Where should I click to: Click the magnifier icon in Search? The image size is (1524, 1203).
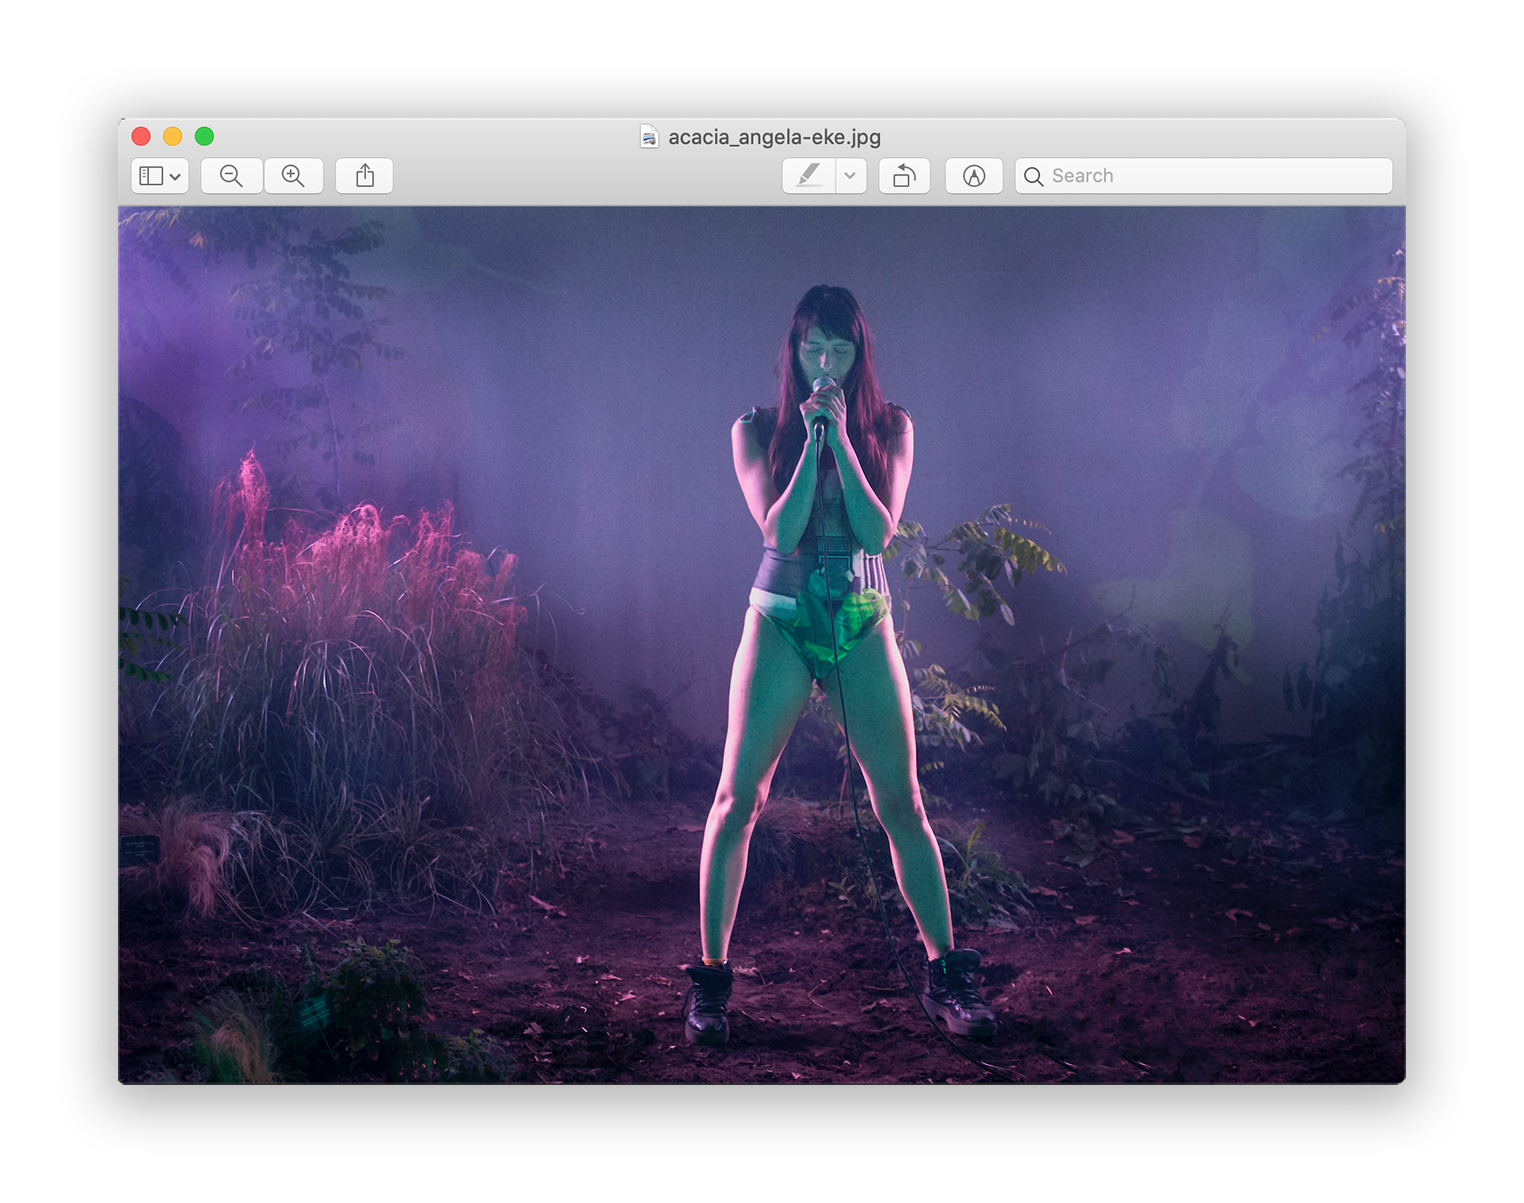[x=1034, y=176]
